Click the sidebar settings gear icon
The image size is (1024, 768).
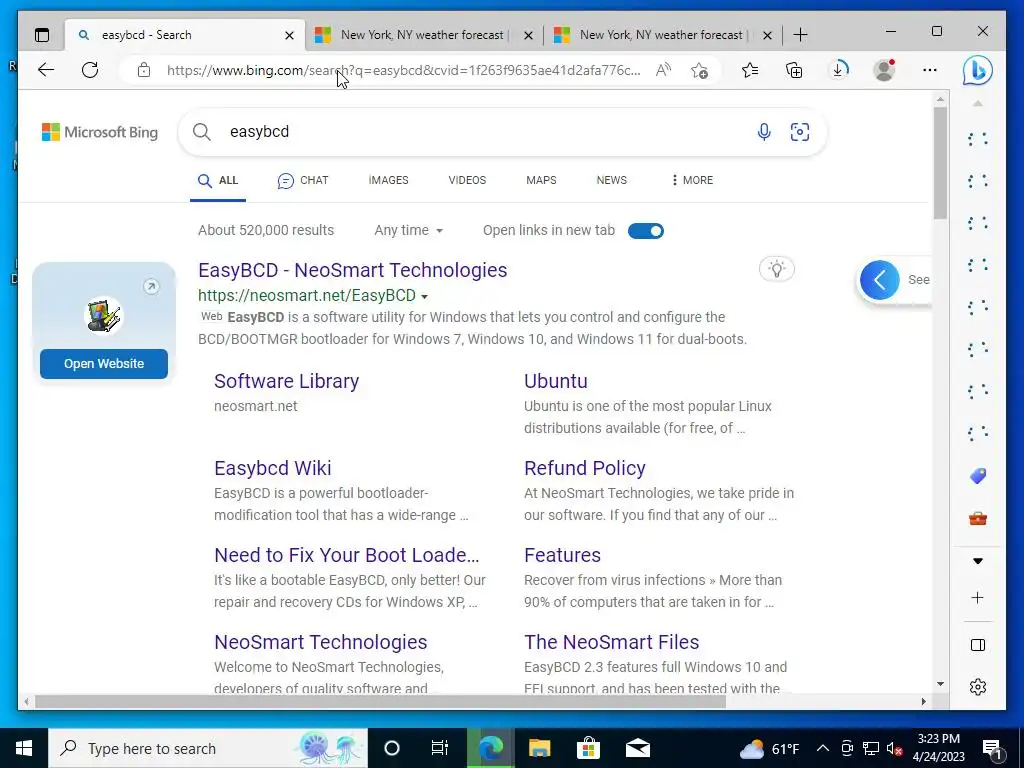click(x=978, y=687)
